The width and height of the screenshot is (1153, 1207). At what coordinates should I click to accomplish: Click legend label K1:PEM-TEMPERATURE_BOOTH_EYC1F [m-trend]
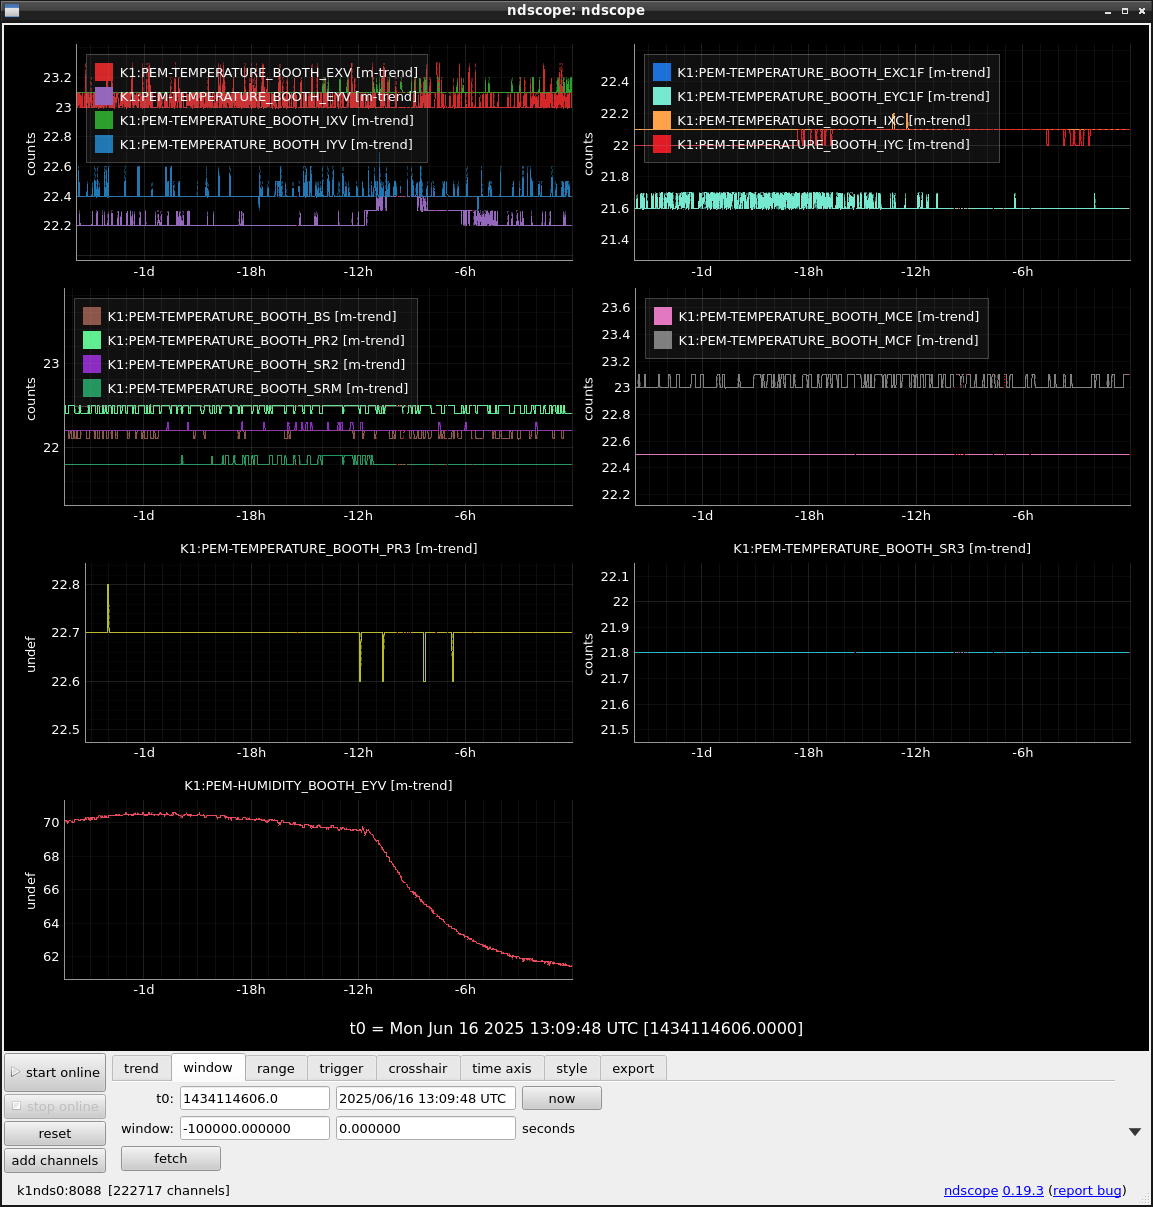(x=834, y=97)
